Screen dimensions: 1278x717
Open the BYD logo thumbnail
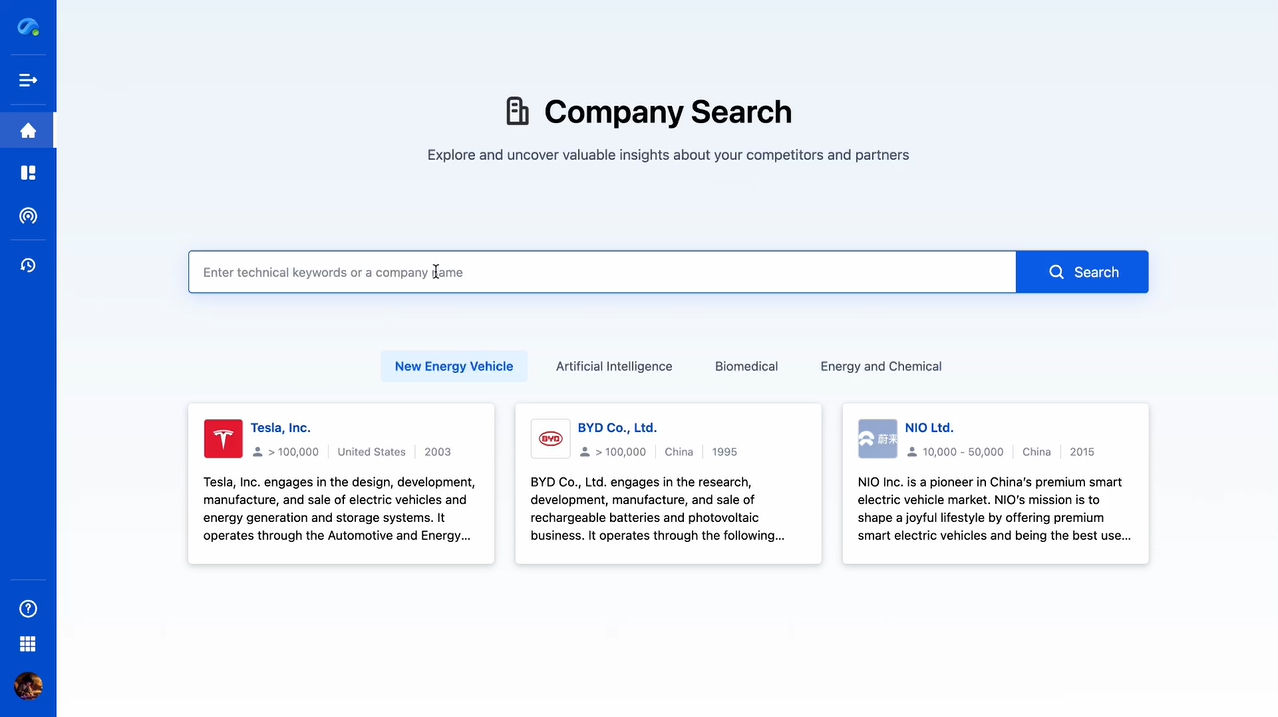(x=550, y=438)
